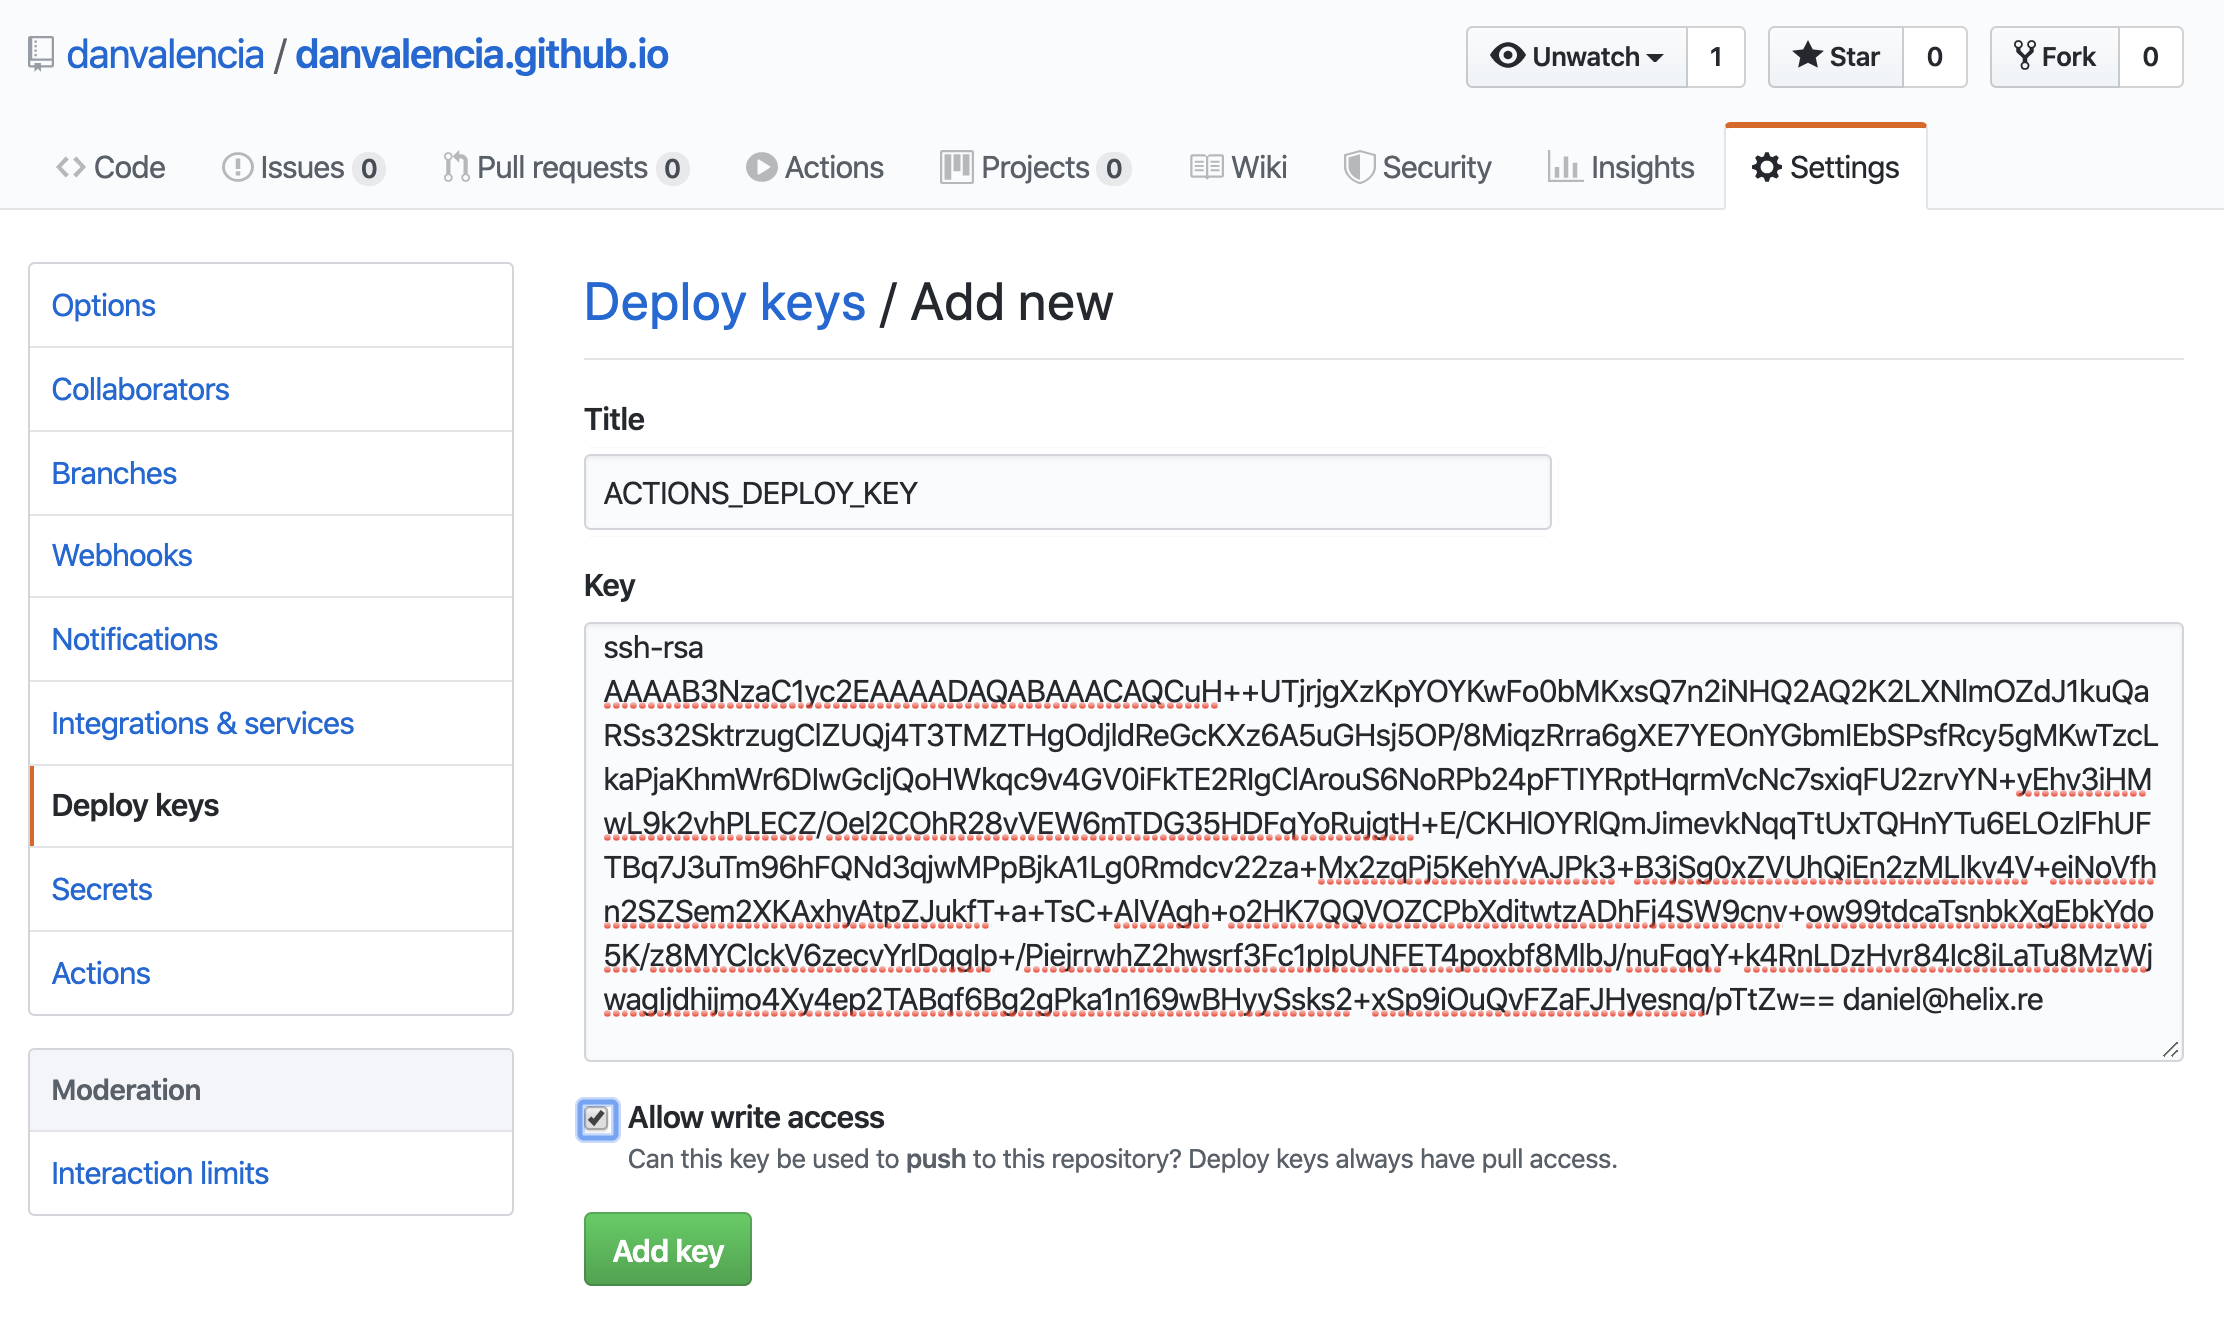Open the Settings tab

(x=1825, y=167)
